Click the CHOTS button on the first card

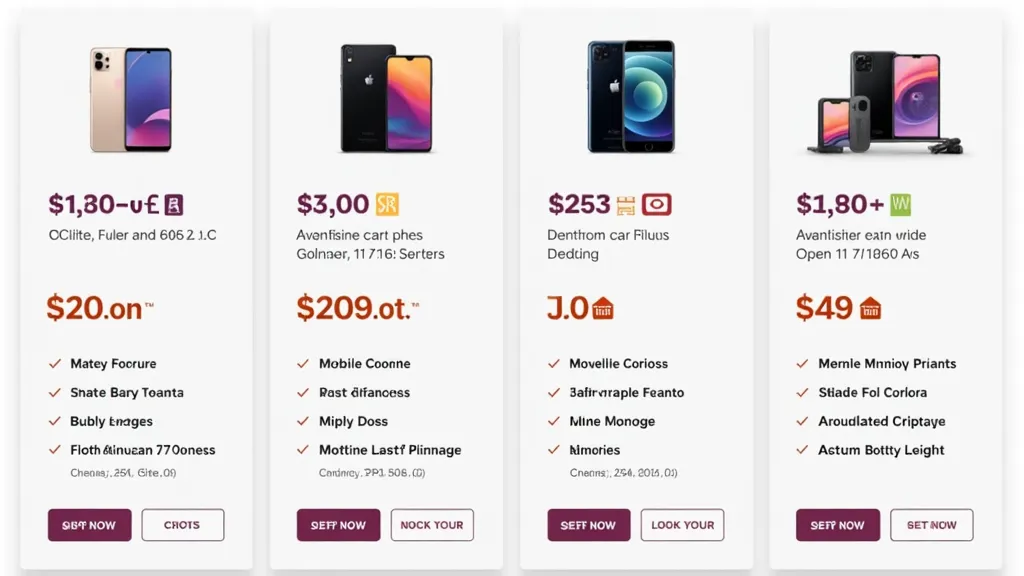tap(183, 524)
